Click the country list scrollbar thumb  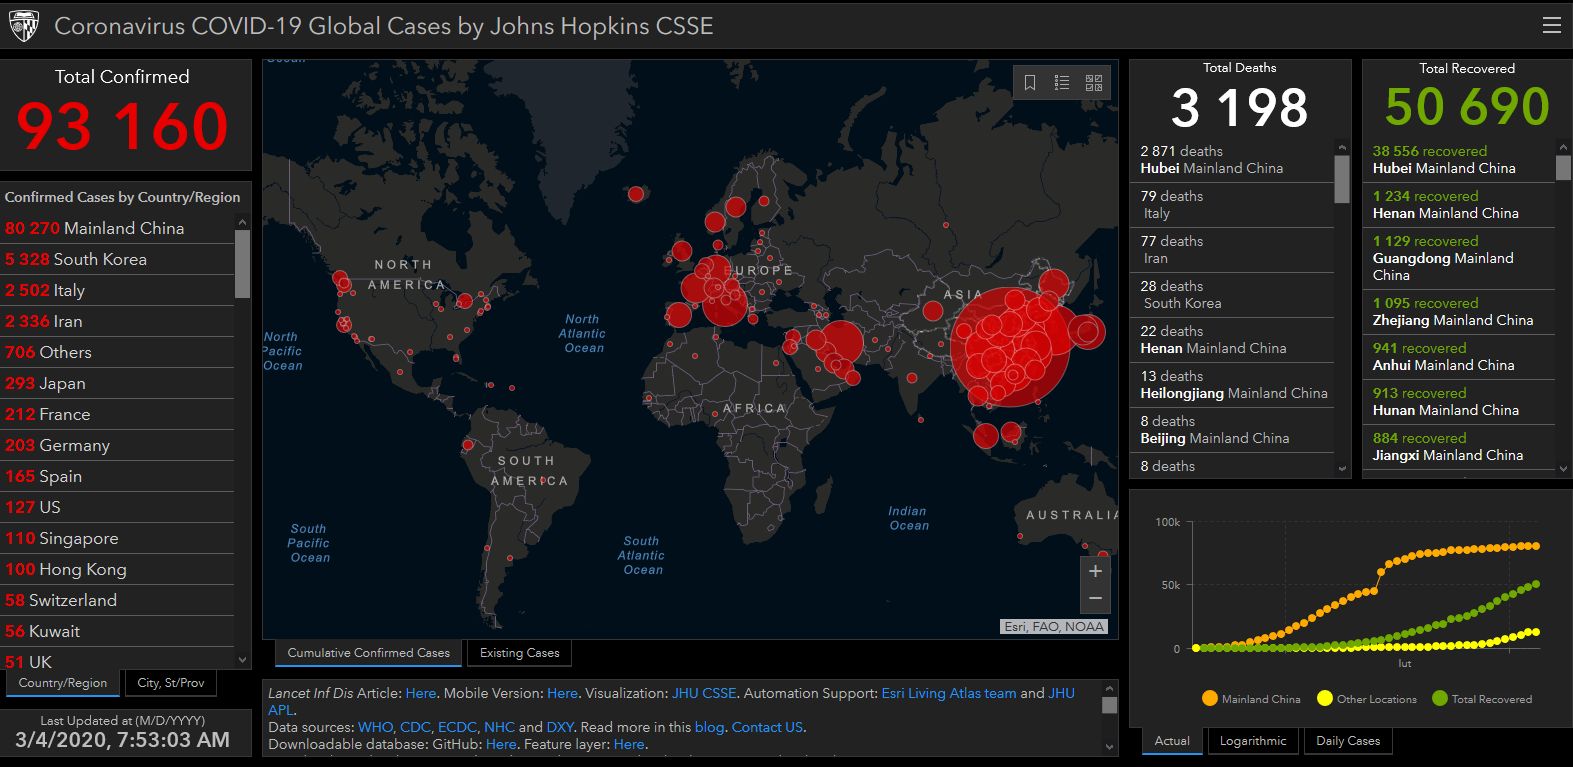point(242,264)
